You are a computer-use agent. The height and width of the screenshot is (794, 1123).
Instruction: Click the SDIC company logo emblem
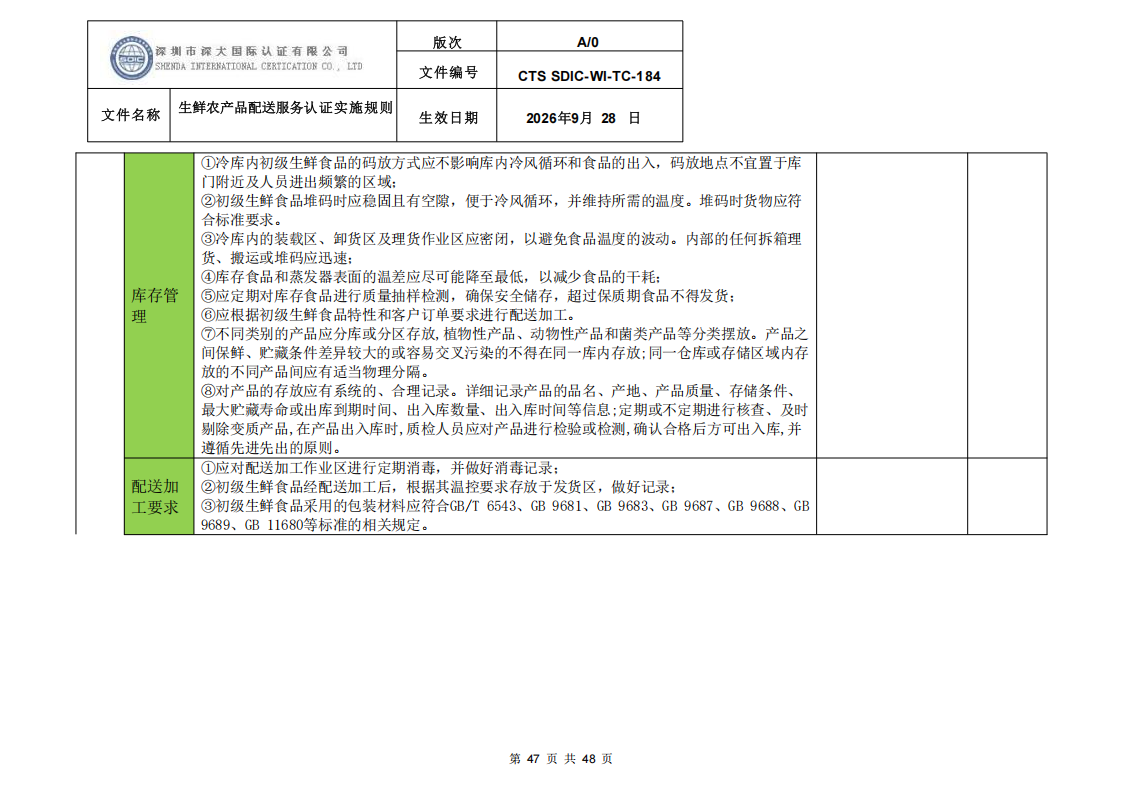(131, 57)
